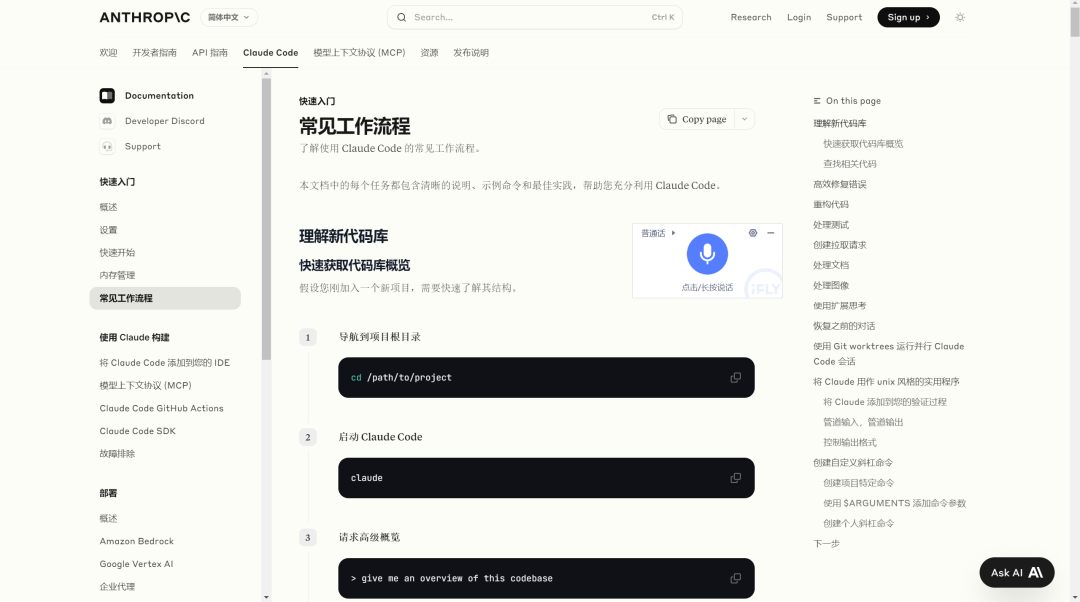Viewport: 1080px width, 602px height.
Task: Open 概述 under 快速入门 in sidebar
Action: 108,207
